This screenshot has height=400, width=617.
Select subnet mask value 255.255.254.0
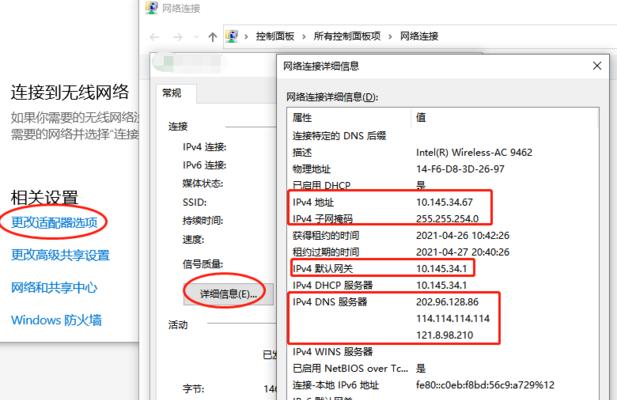pyautogui.click(x=447, y=219)
